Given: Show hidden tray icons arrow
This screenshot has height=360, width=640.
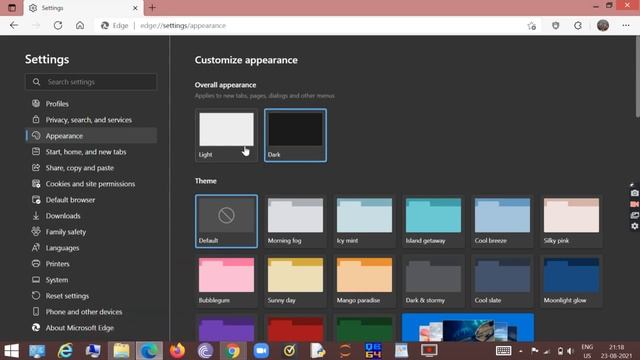Looking at the screenshot, I should pyautogui.click(x=520, y=351).
